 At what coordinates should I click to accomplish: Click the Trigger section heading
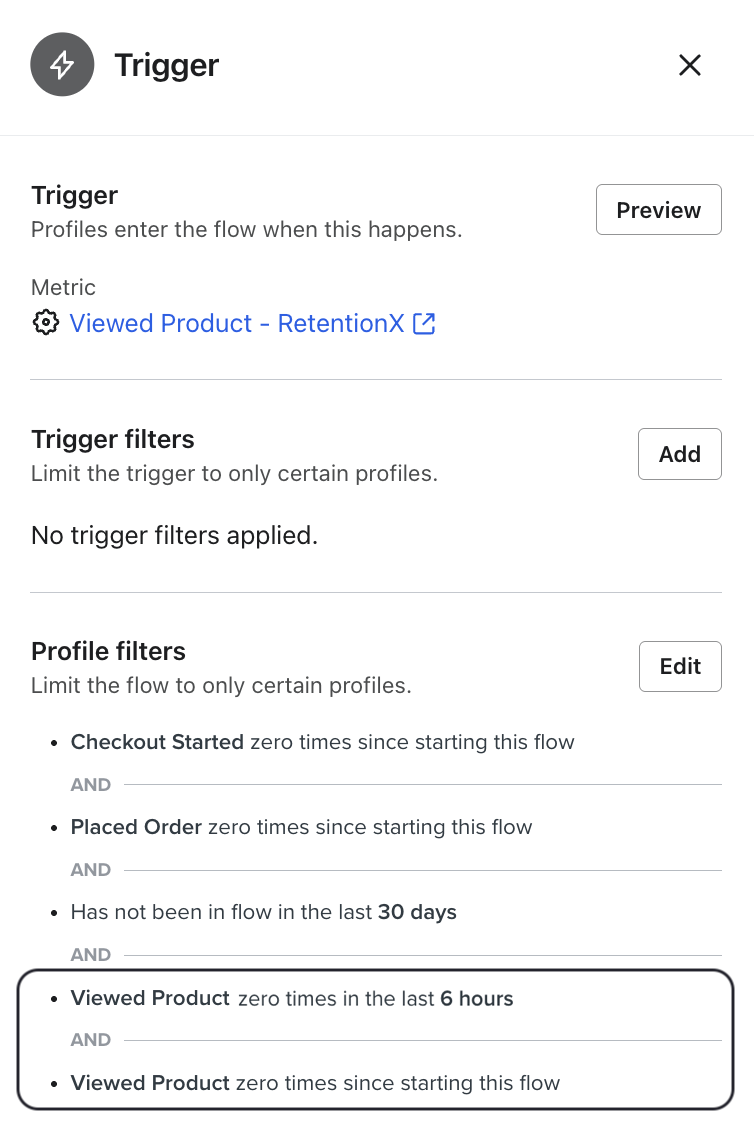point(74,196)
